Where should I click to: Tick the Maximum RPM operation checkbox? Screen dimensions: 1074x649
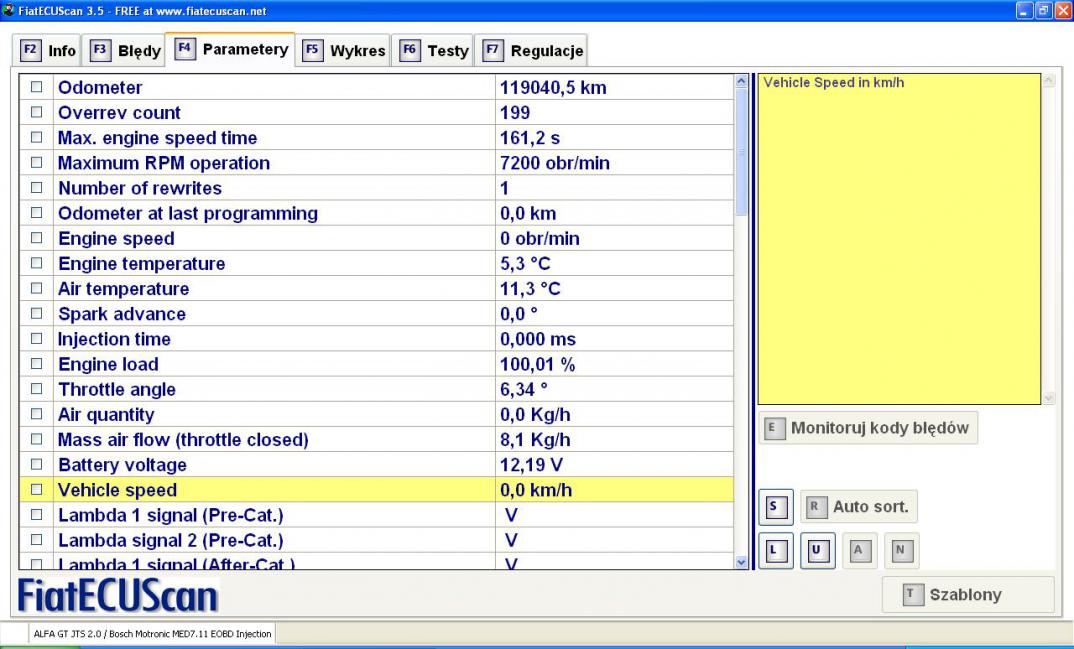[x=36, y=163]
